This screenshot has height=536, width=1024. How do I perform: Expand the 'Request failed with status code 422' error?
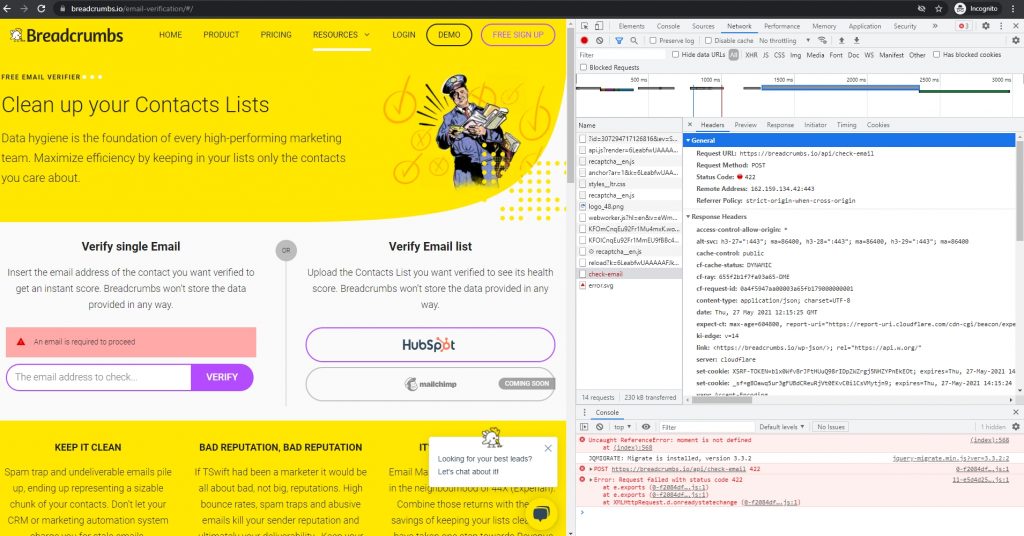coord(591,479)
